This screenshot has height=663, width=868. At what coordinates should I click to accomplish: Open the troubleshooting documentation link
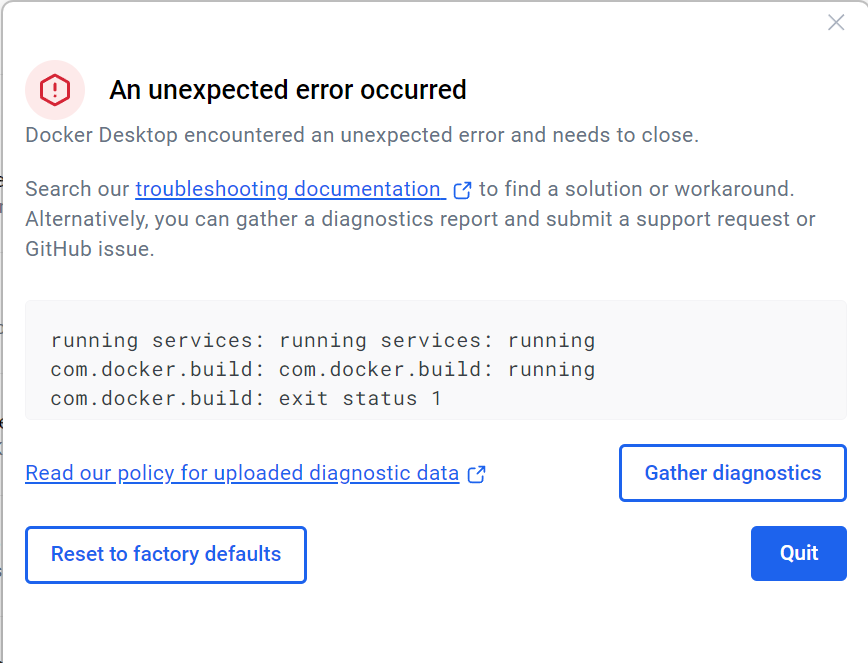click(290, 189)
